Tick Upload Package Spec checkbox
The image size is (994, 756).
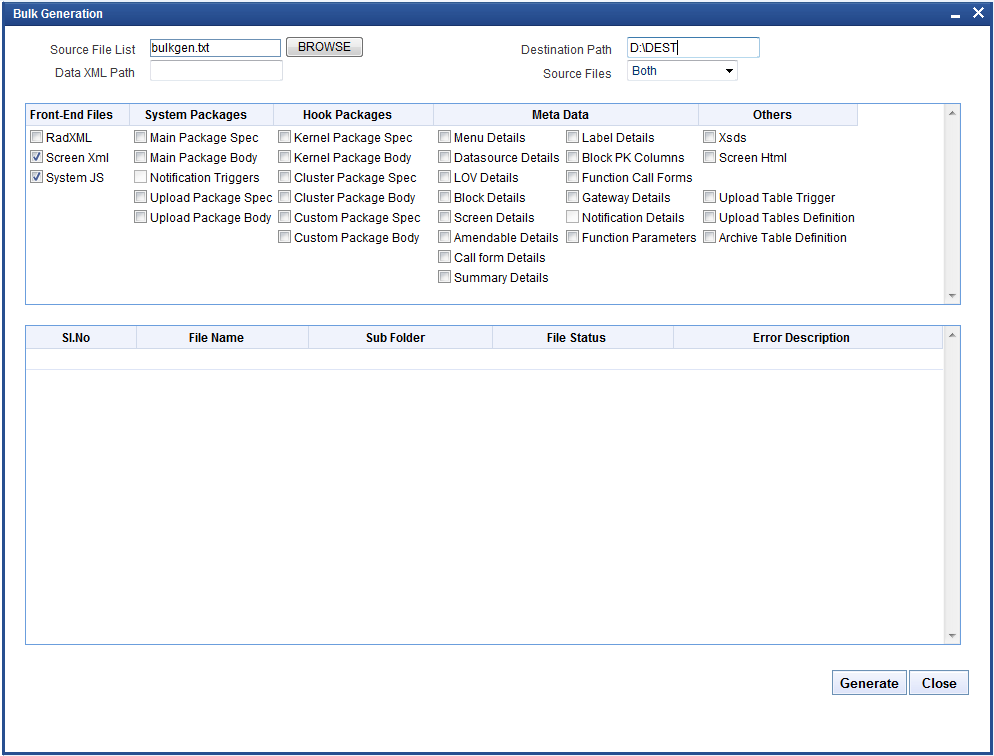(x=140, y=197)
